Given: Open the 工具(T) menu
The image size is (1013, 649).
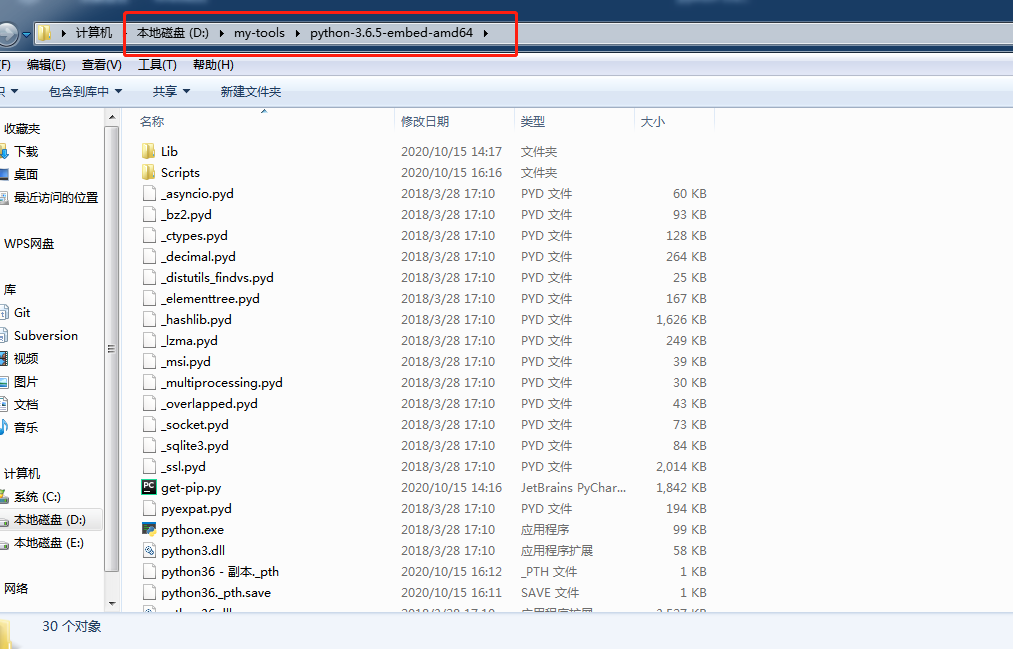Looking at the screenshot, I should pos(157,65).
